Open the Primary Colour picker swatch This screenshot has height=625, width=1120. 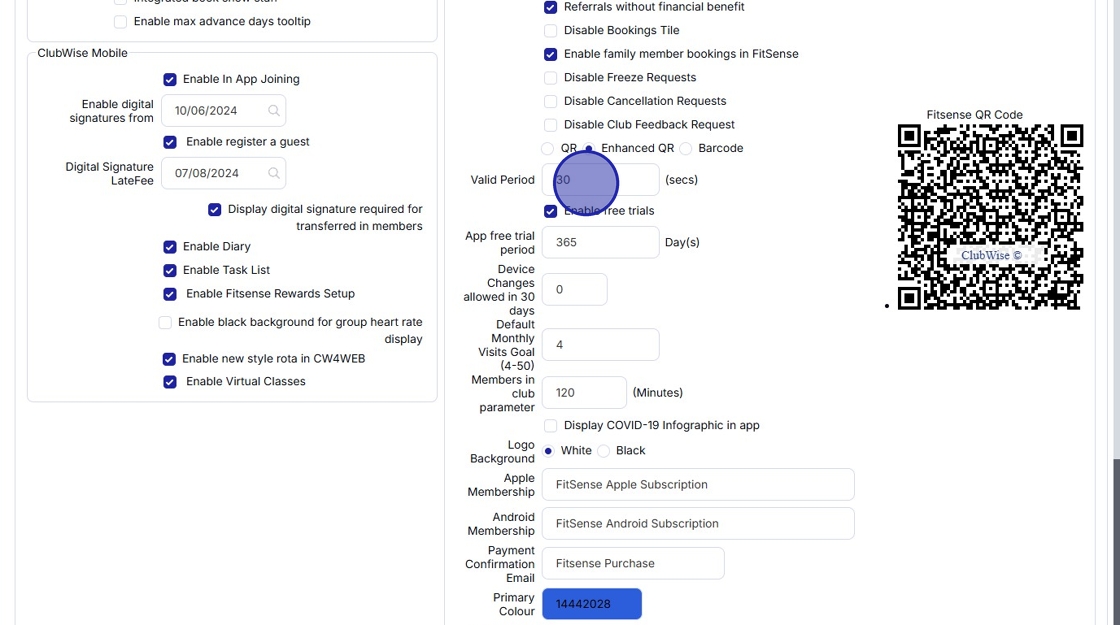click(x=592, y=604)
